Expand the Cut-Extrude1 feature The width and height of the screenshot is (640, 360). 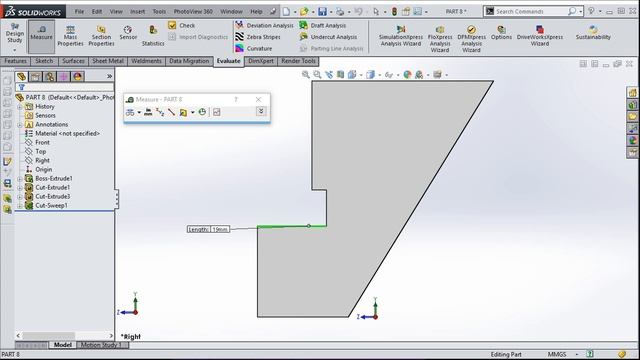tap(19, 188)
